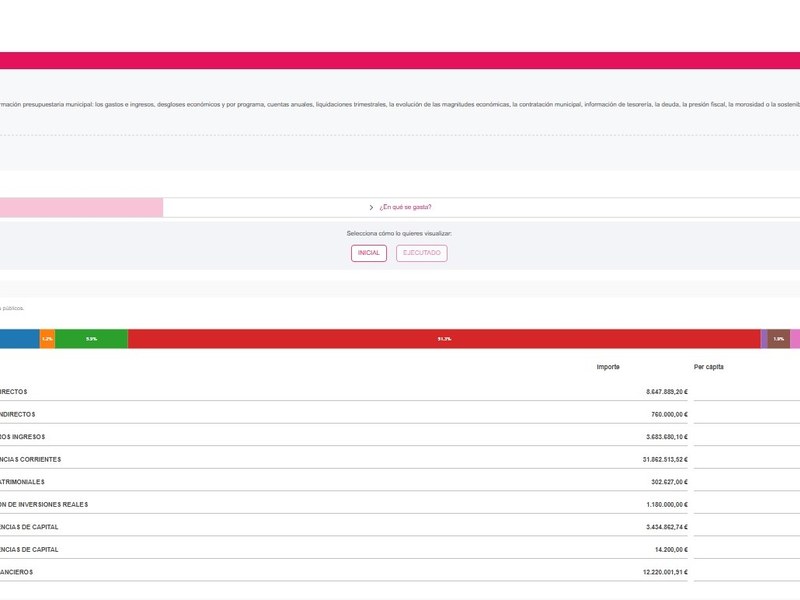The image size is (800, 600).
Task: Click the 'Importe' column header
Action: (608, 367)
